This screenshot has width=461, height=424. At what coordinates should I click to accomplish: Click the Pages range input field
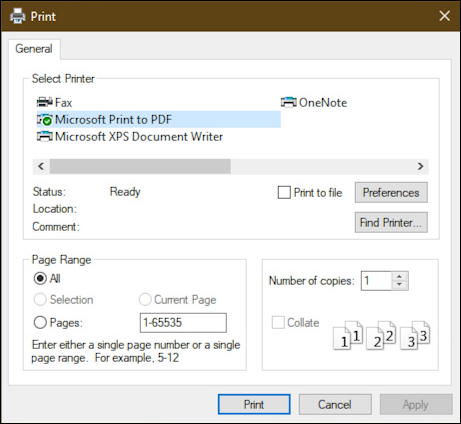point(183,322)
